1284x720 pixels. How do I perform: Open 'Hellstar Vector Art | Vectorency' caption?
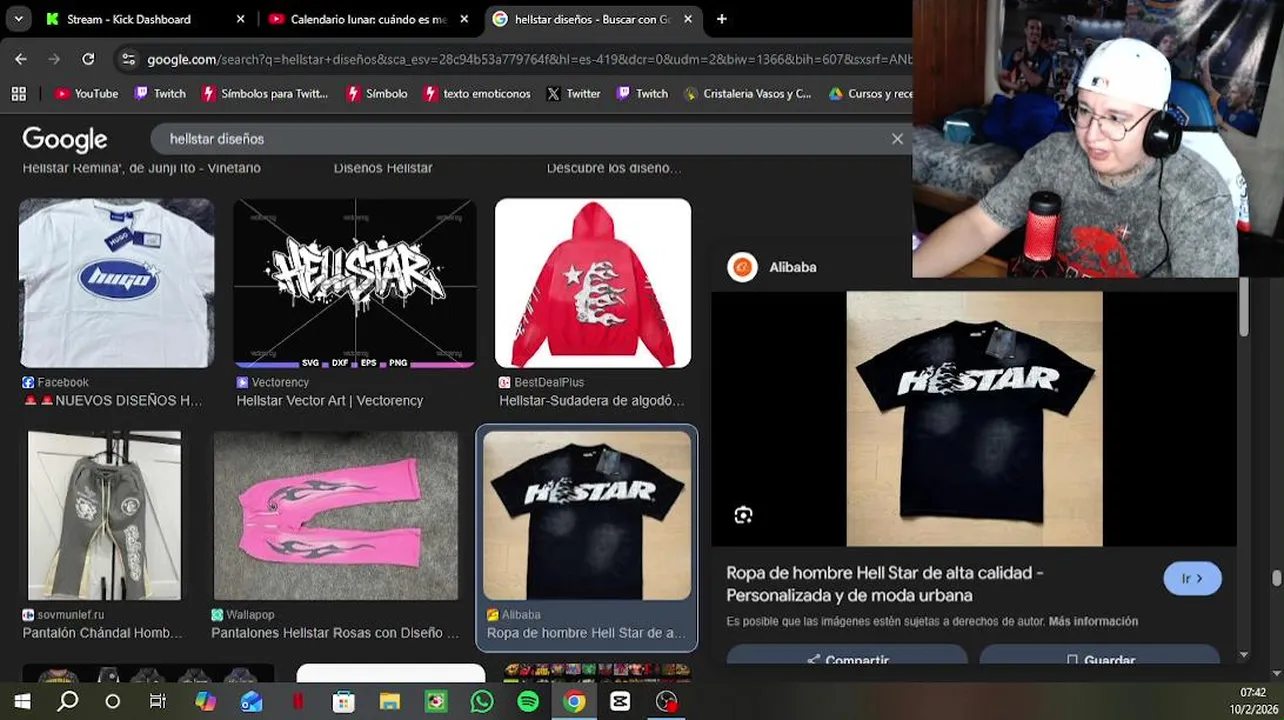pos(330,400)
